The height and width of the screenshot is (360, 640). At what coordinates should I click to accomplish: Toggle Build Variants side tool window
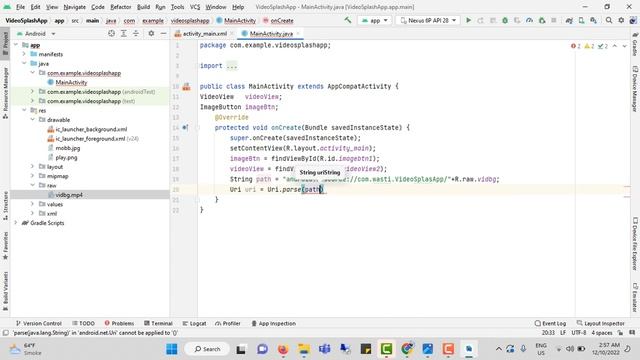(x=5, y=291)
